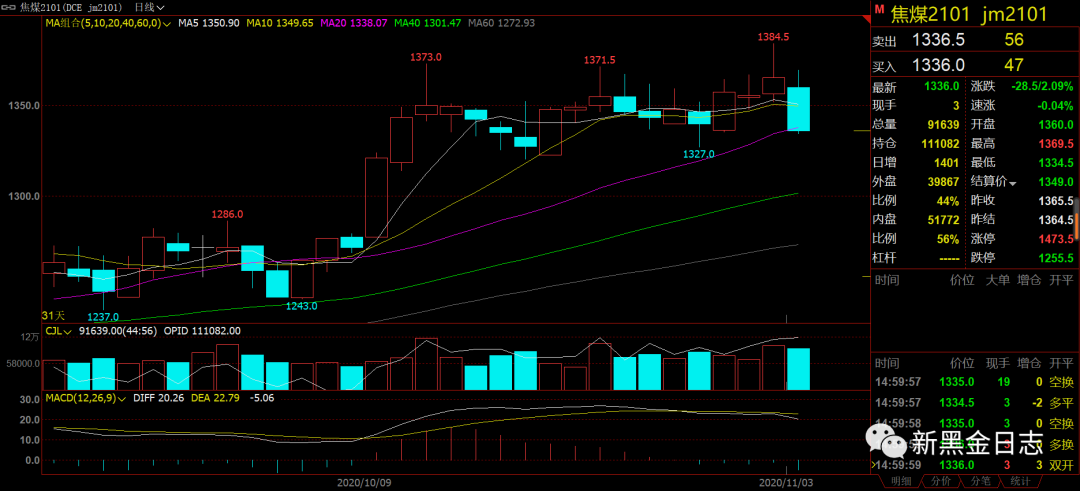Select the 14:59:57 1334.5 多平 tick row
The image size is (1080, 491).
(974, 402)
